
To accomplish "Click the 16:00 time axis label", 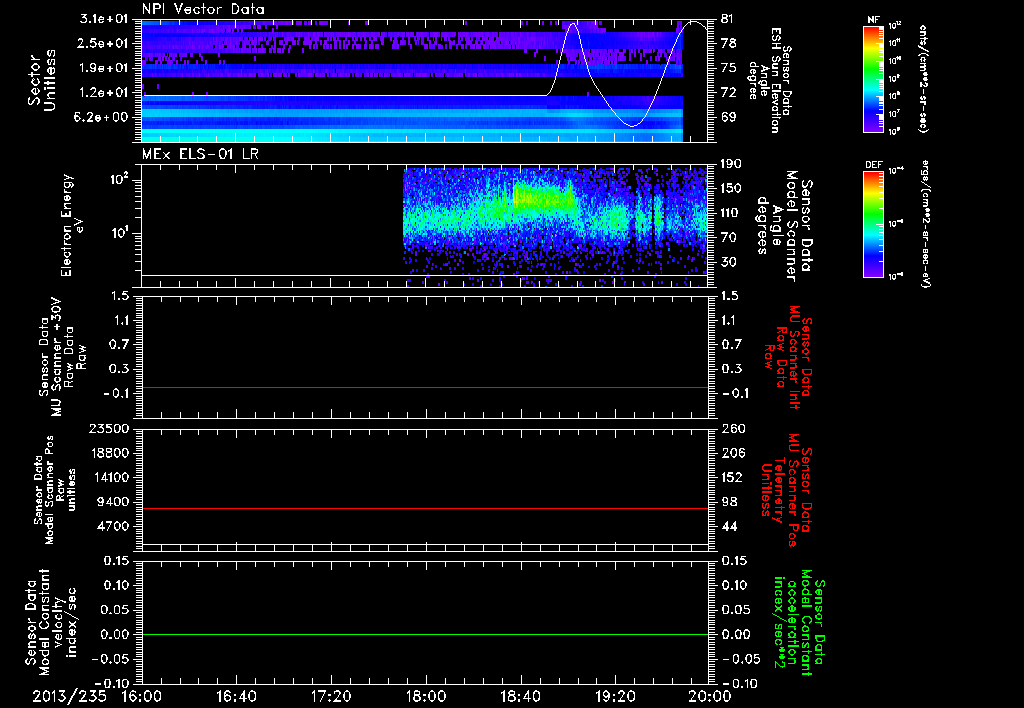I will 142,696.
